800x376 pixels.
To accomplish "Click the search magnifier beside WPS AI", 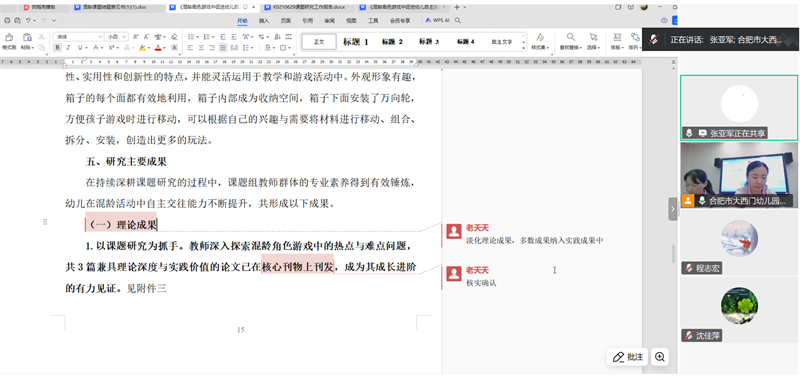I will [458, 20].
